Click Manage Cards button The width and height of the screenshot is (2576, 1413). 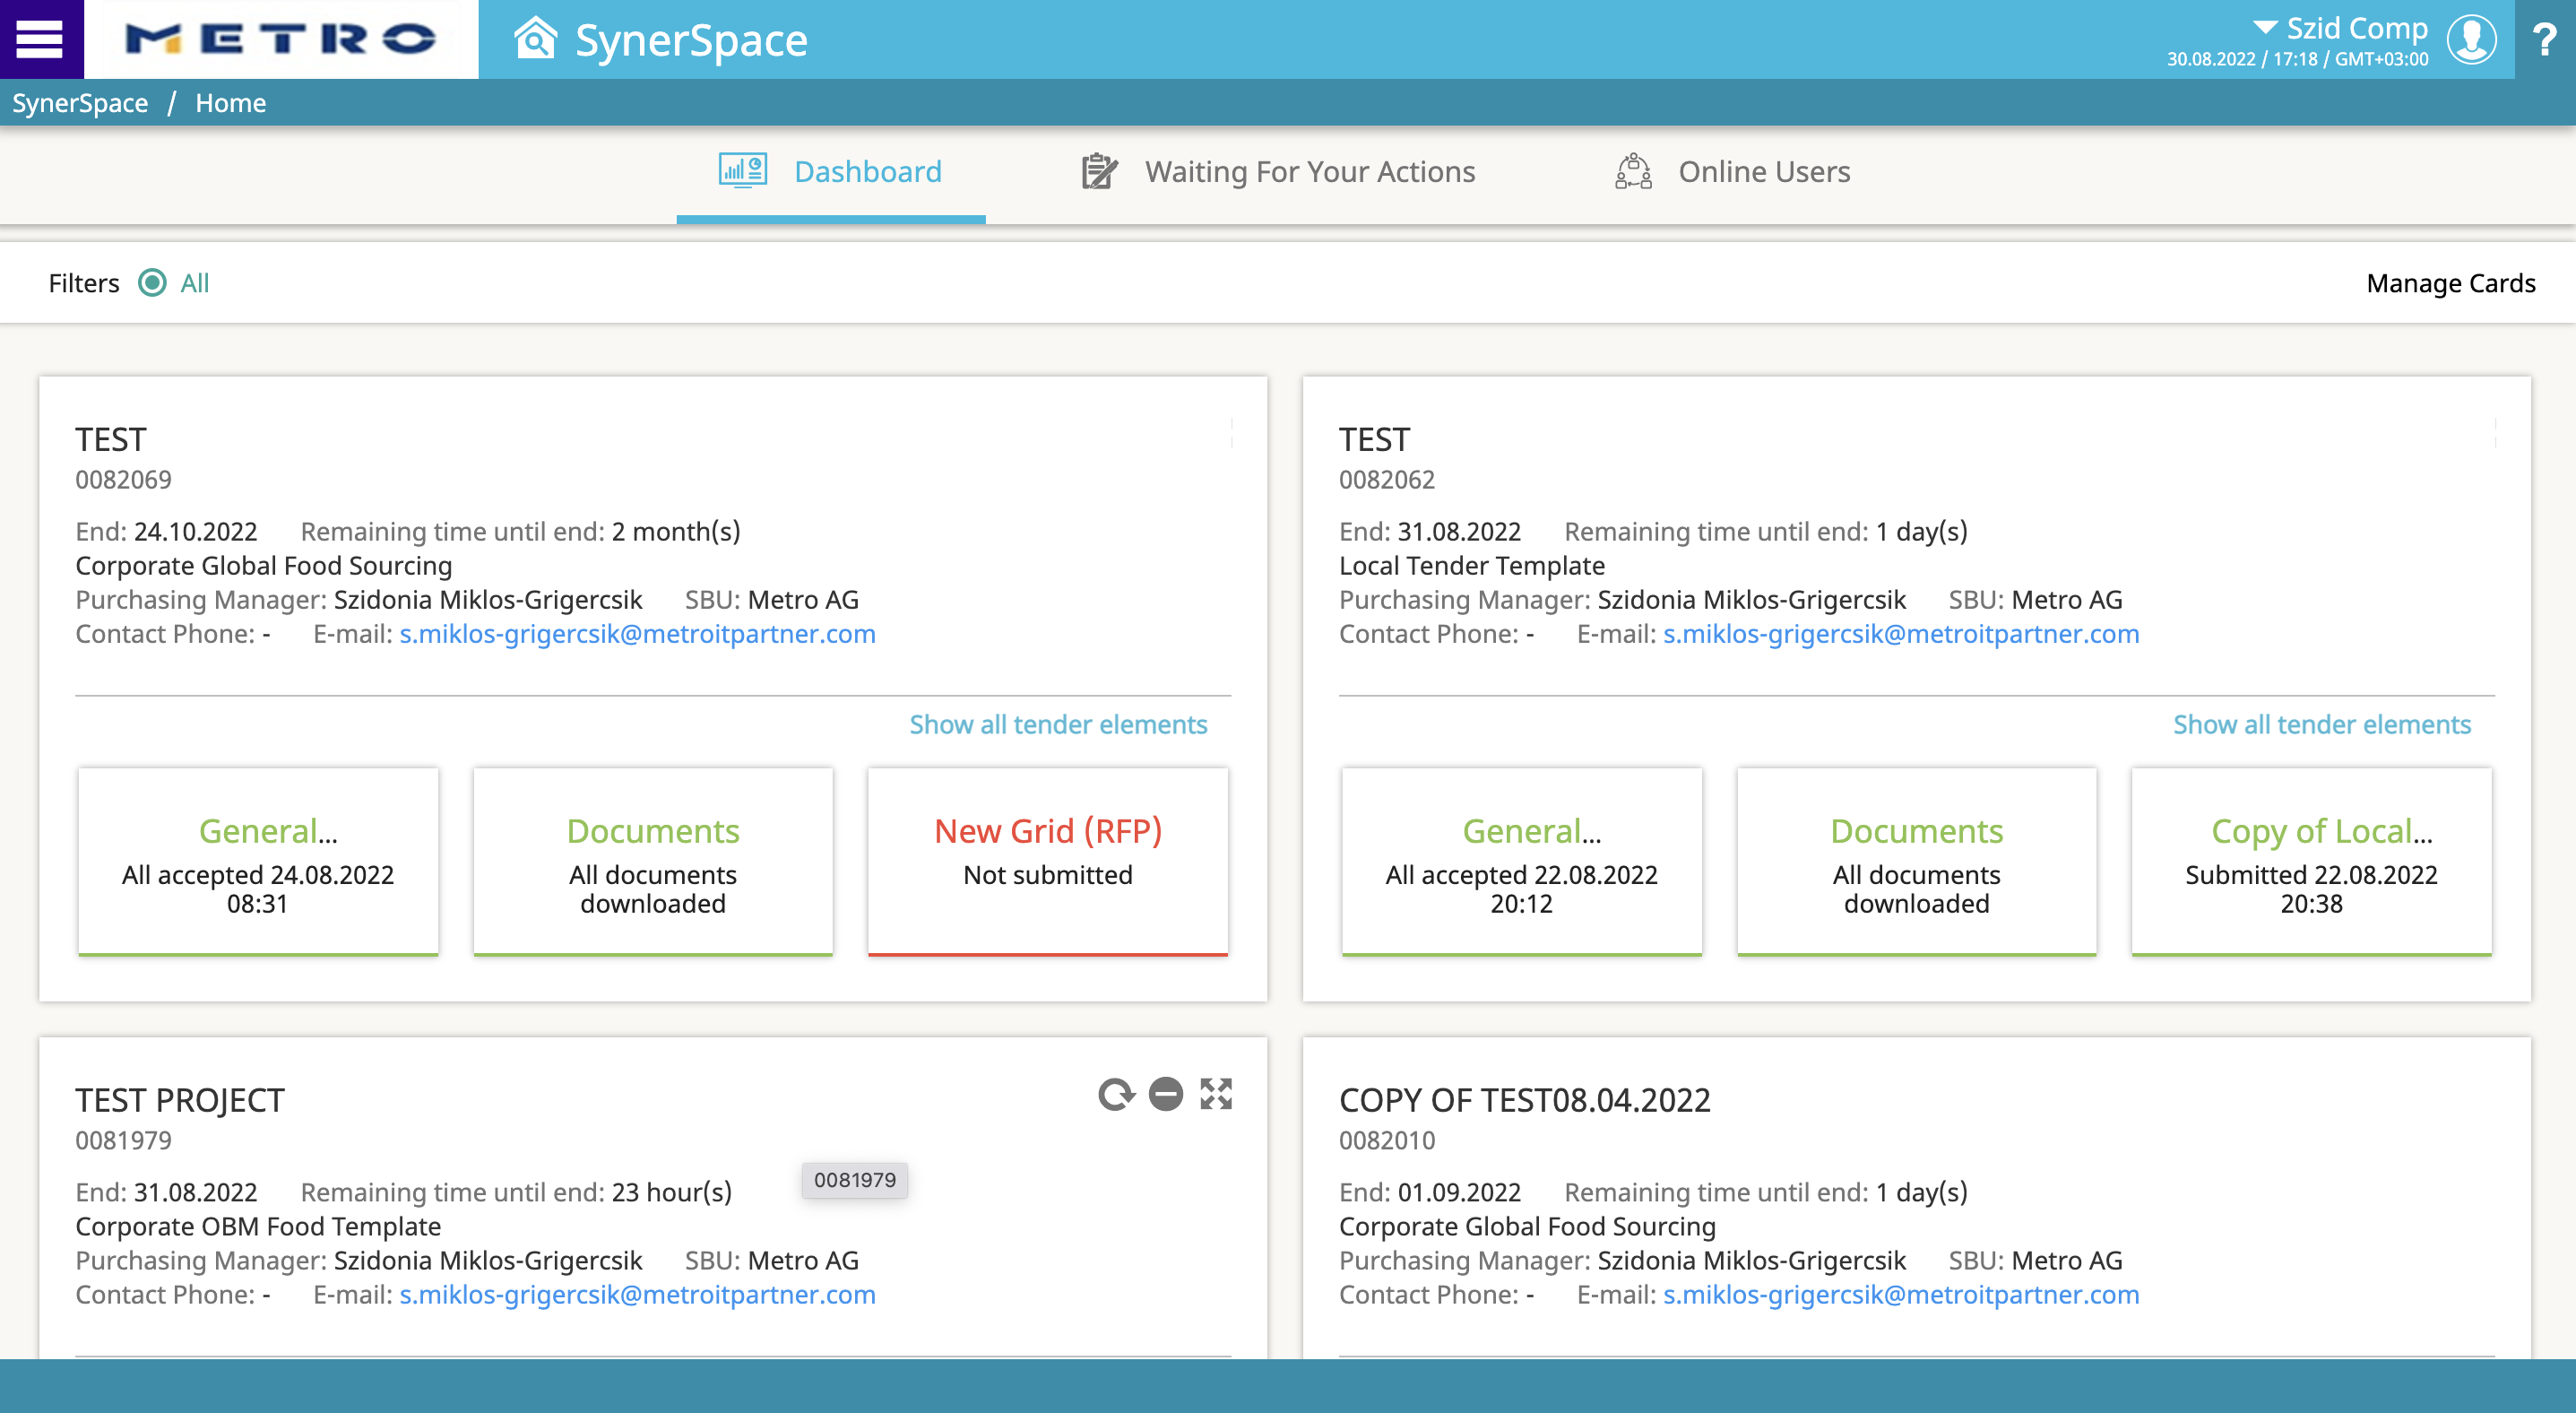coord(2450,283)
